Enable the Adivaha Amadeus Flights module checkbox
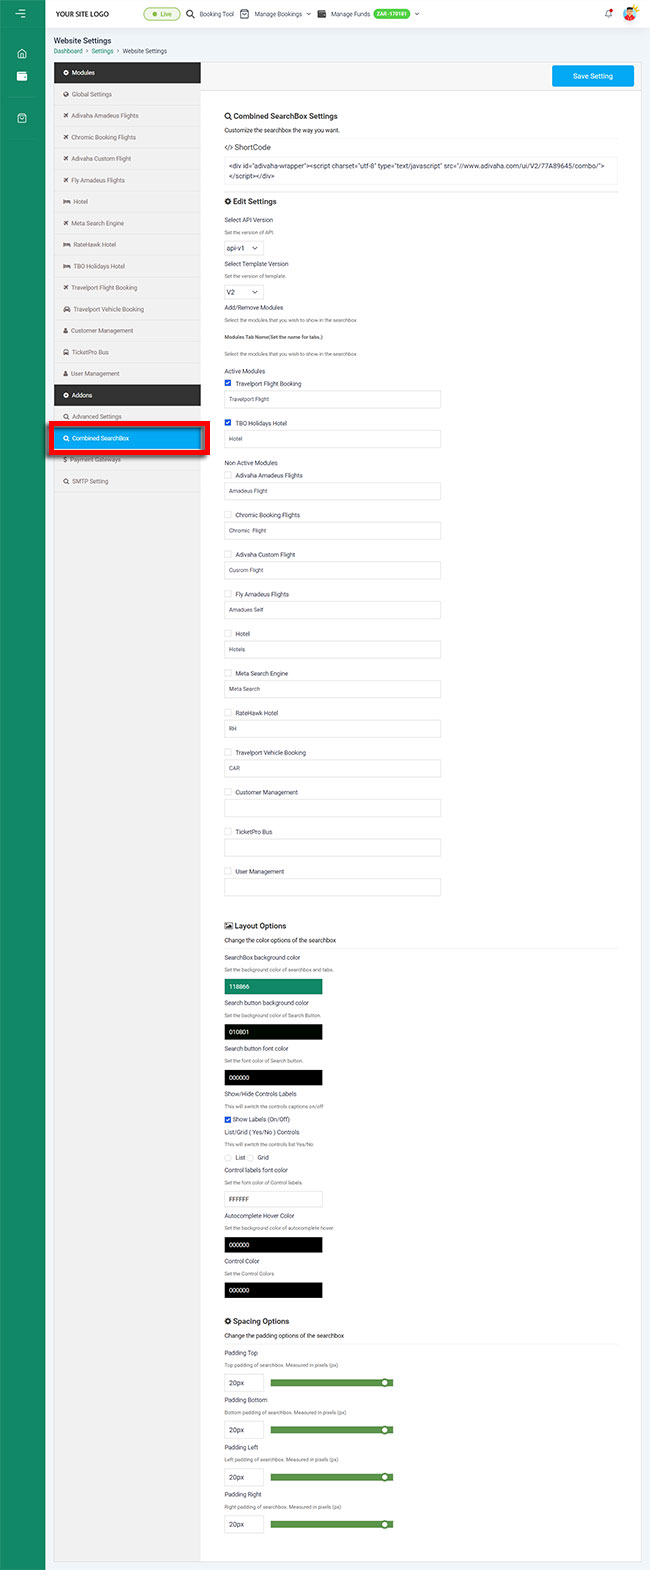The width and height of the screenshot is (650, 1570). click(x=228, y=475)
